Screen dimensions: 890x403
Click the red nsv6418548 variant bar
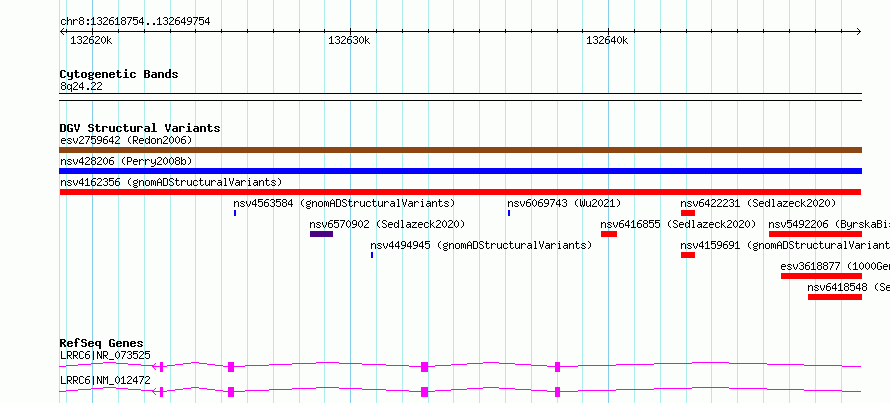835,297
